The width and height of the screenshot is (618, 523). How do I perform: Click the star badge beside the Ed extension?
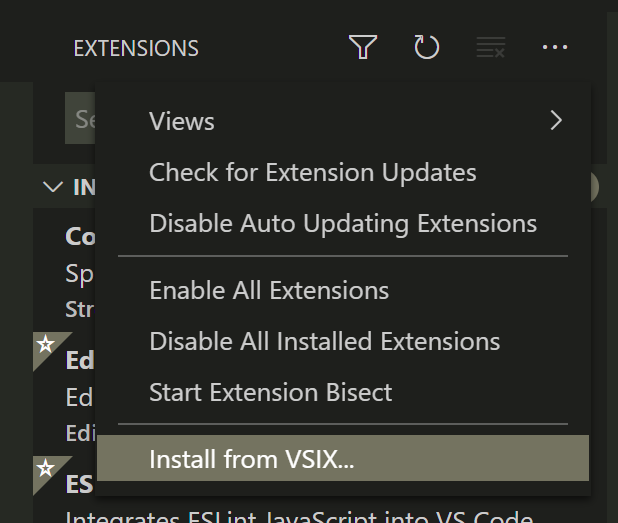coord(45,344)
